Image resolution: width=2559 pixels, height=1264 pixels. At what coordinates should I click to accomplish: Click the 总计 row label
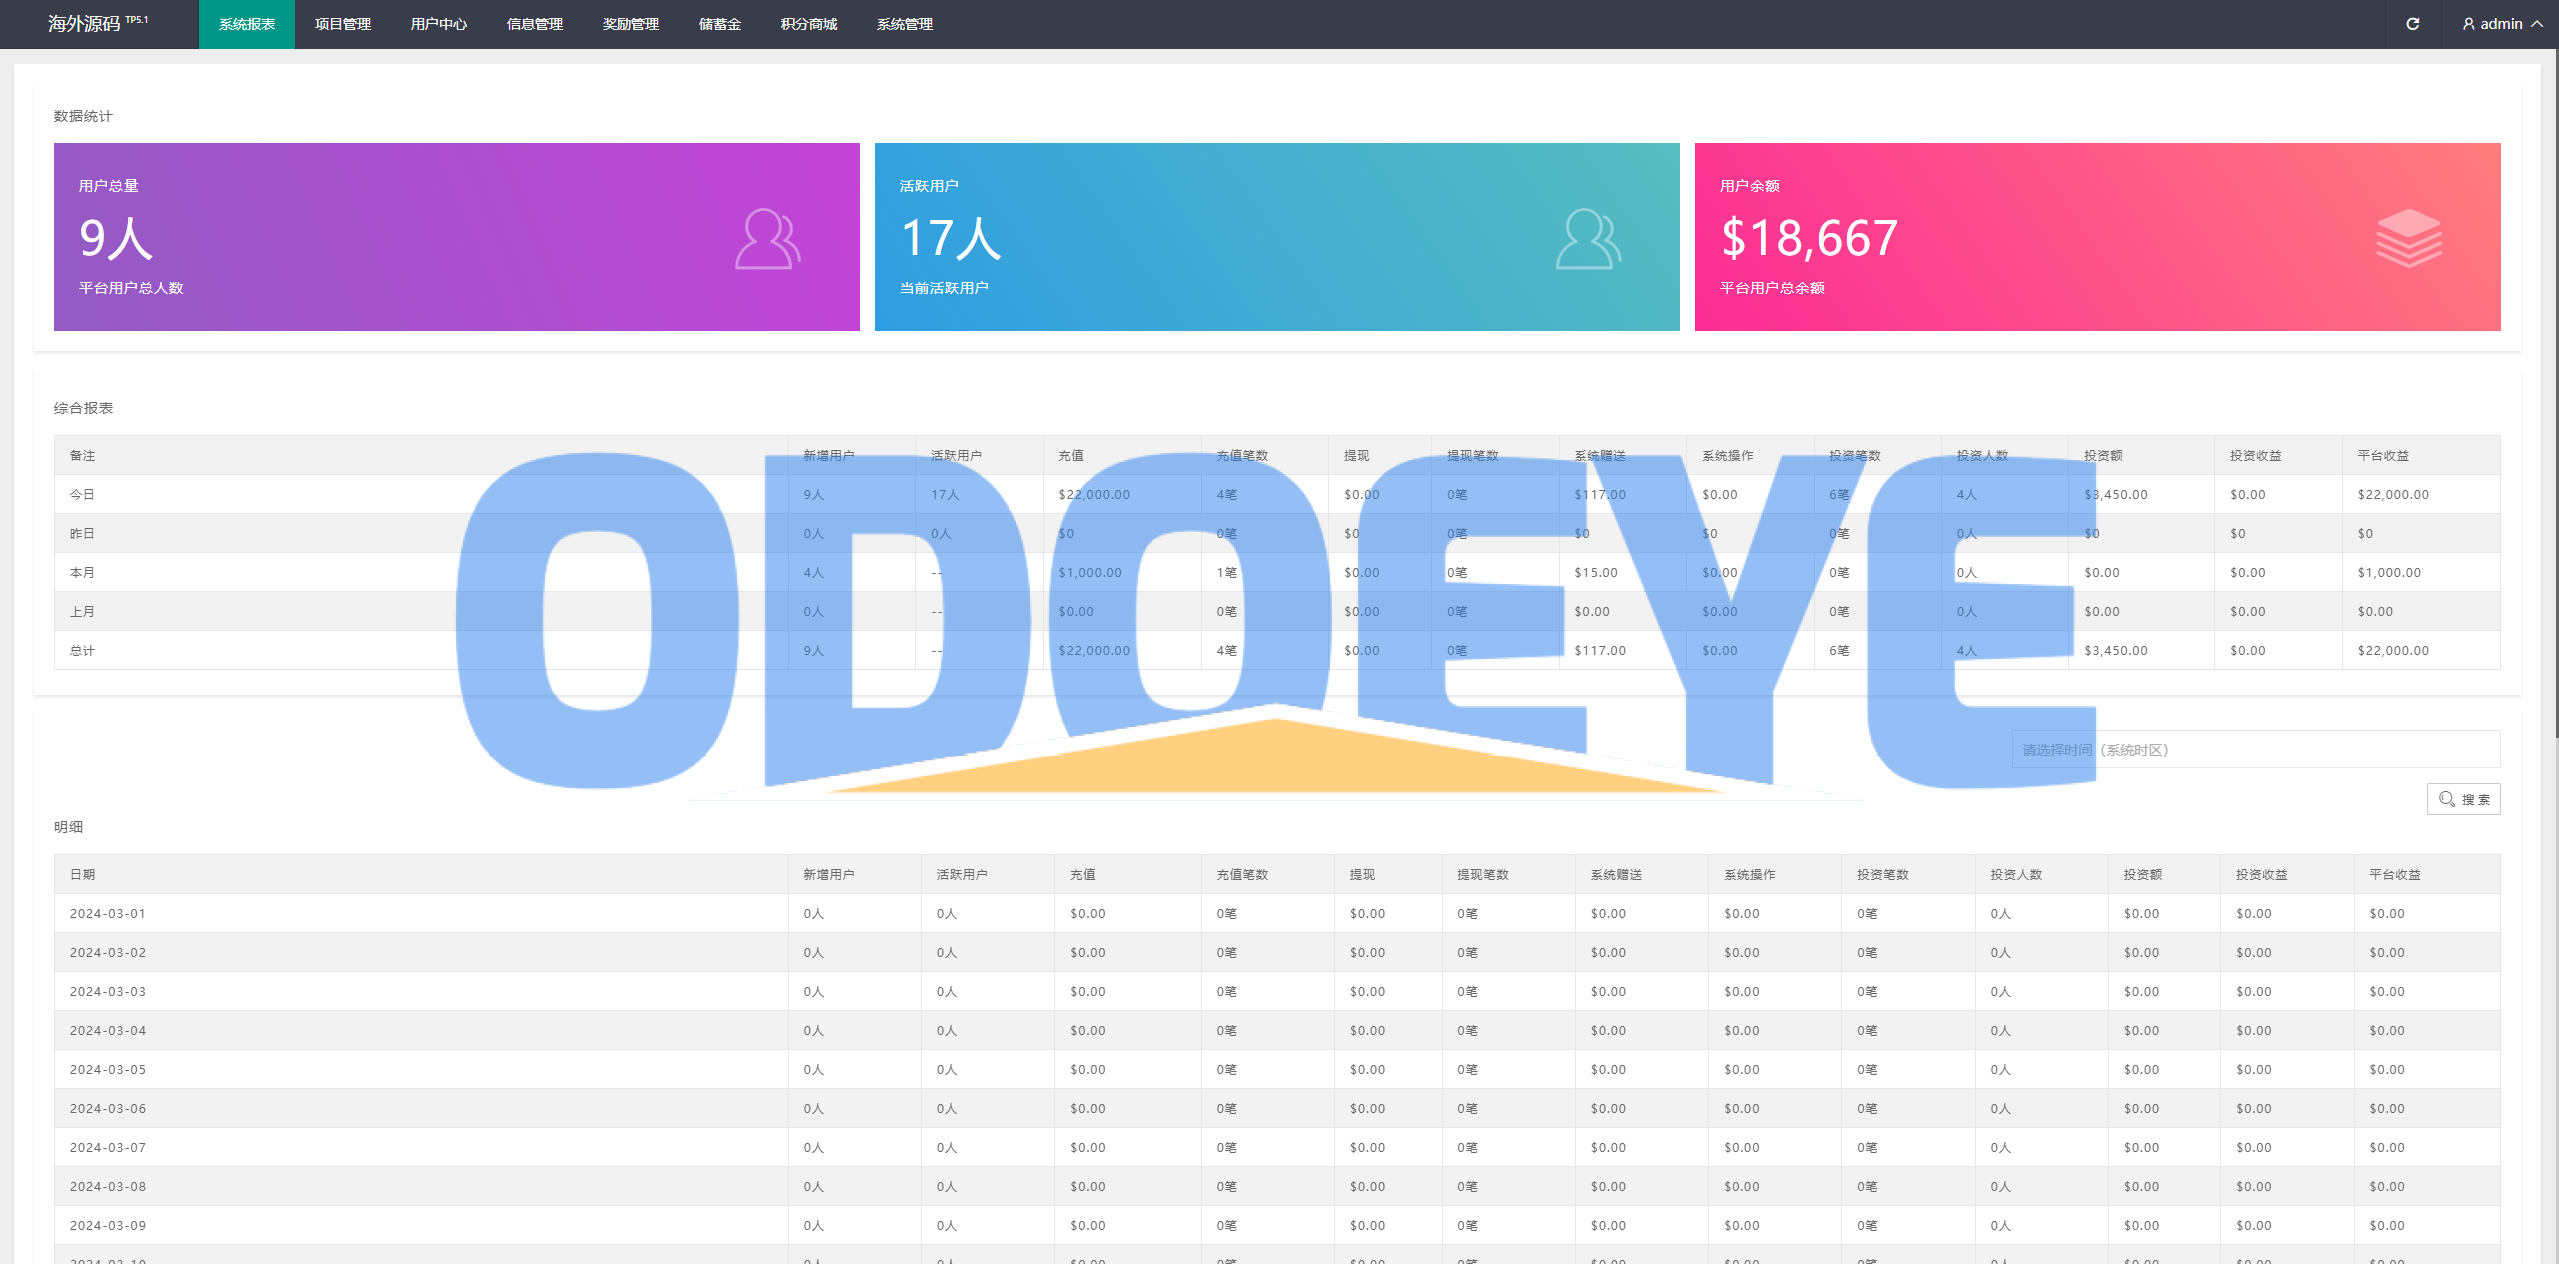coord(82,650)
